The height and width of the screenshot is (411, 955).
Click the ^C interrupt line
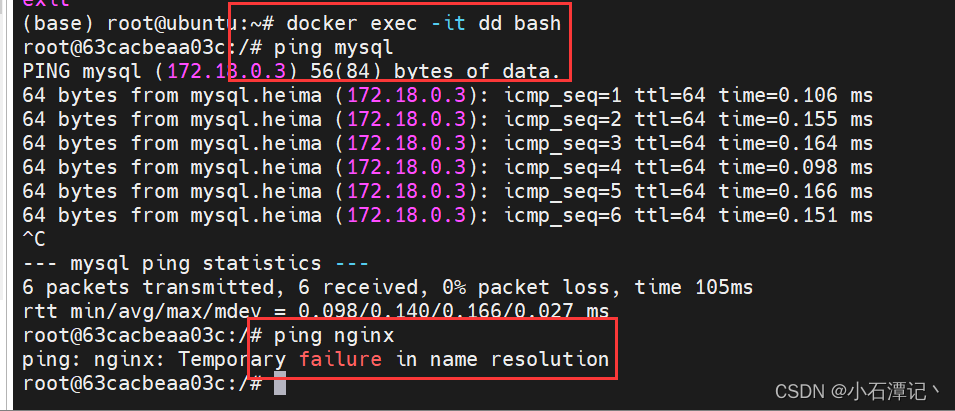[34, 239]
